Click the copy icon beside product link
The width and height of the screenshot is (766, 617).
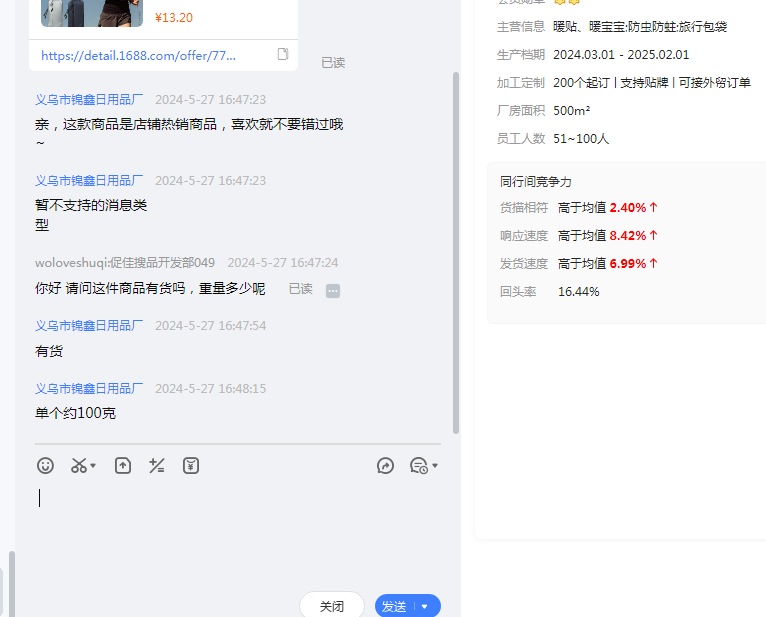pos(283,54)
